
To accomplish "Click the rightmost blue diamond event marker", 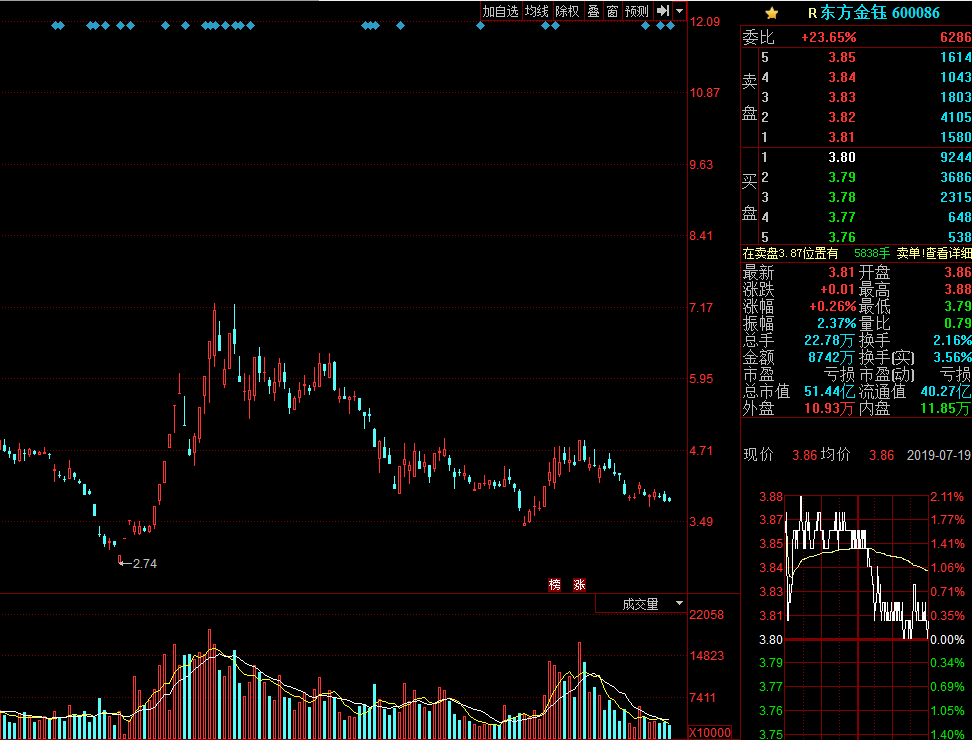I will (x=671, y=25).
